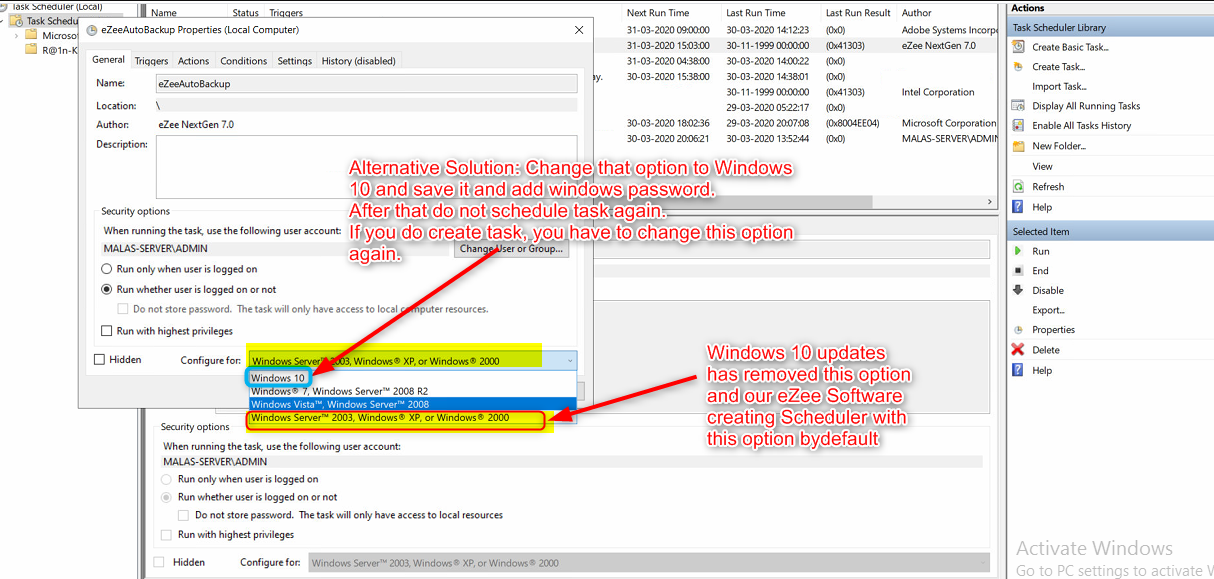Screen dimensions: 1214x579
Task: Click the eZeeAutoBackup Properties title bar icon
Action: [92, 30]
